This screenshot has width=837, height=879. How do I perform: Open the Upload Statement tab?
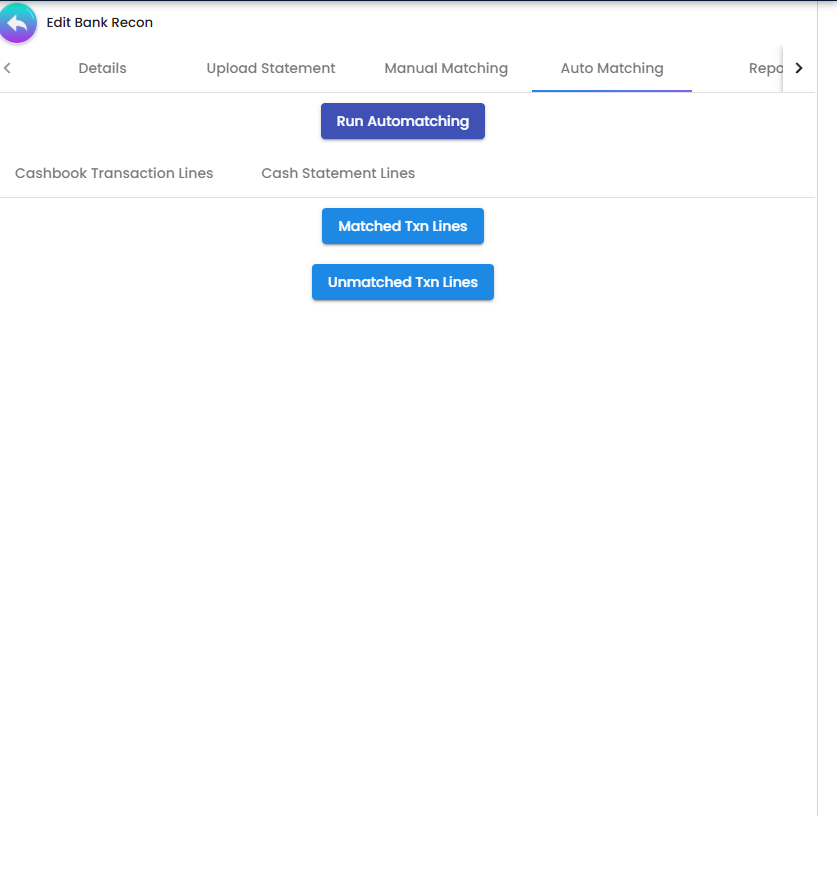click(270, 68)
